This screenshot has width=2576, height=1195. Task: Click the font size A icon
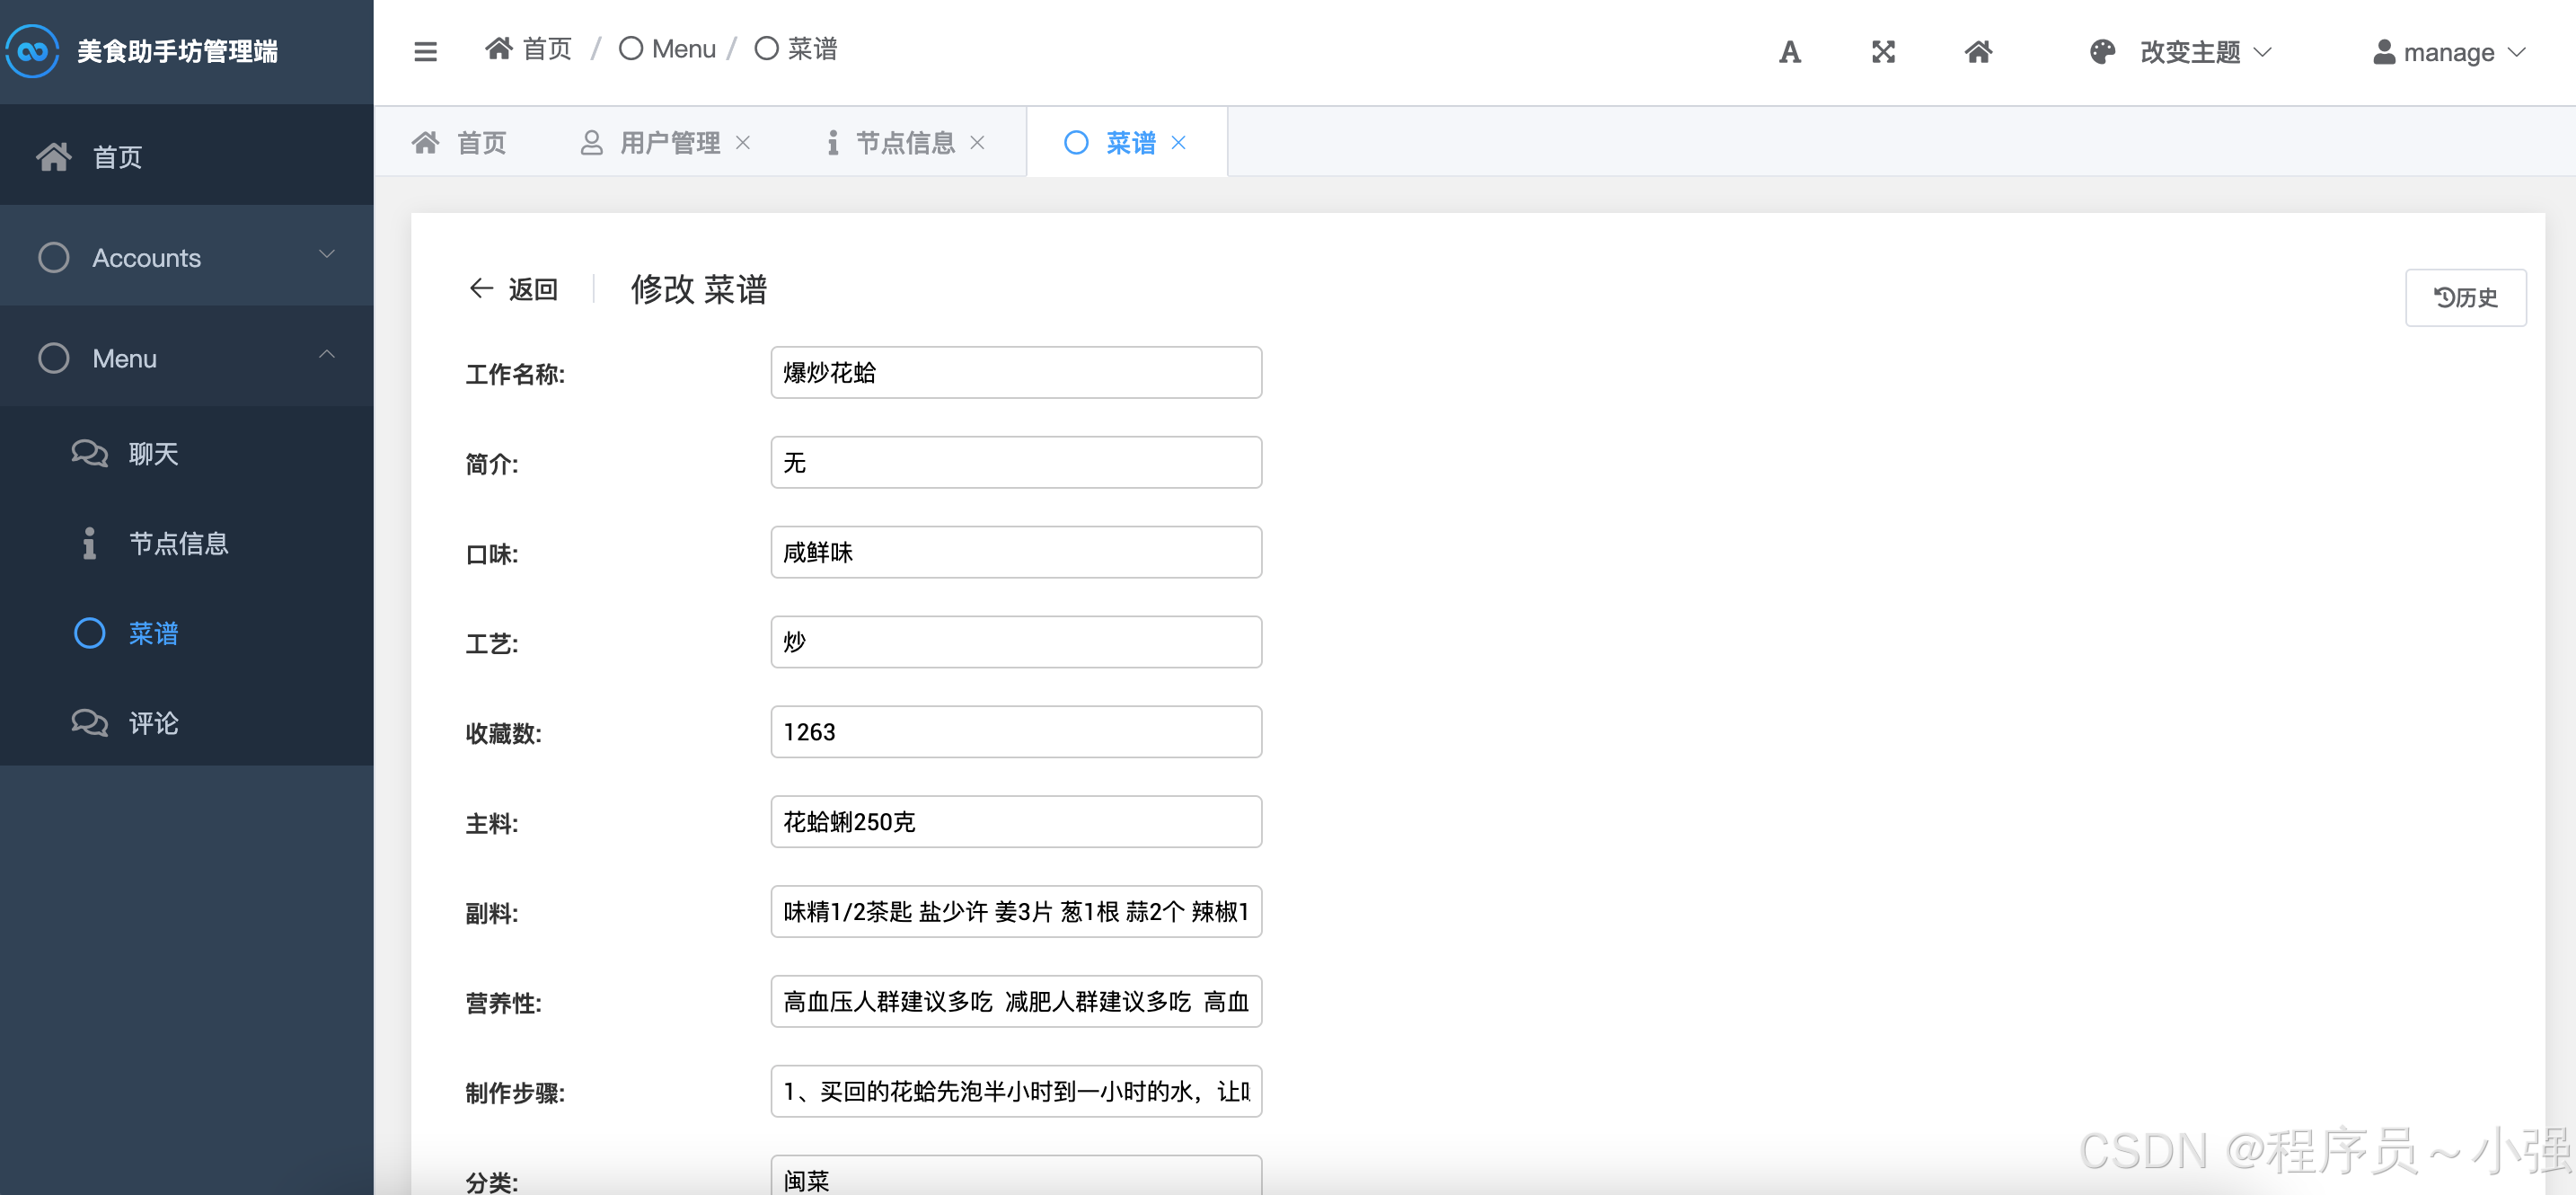[x=1789, y=52]
